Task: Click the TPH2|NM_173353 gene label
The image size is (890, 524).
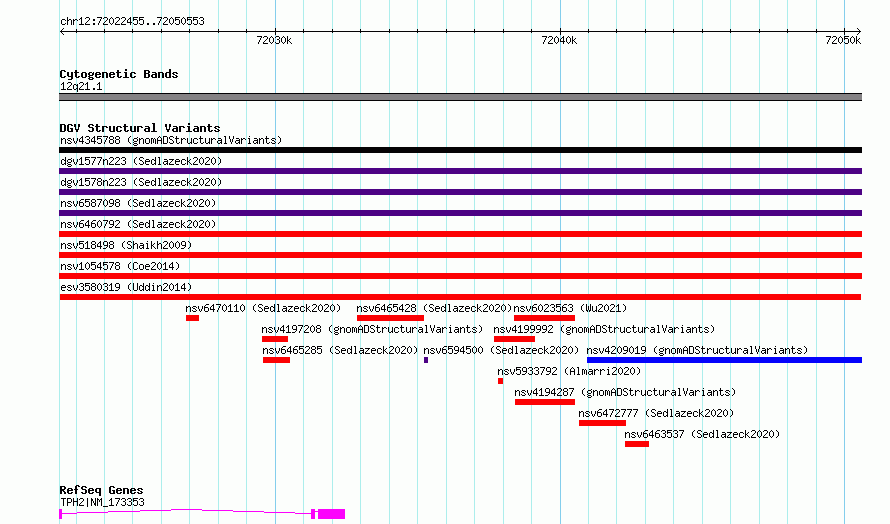Action: (x=102, y=502)
